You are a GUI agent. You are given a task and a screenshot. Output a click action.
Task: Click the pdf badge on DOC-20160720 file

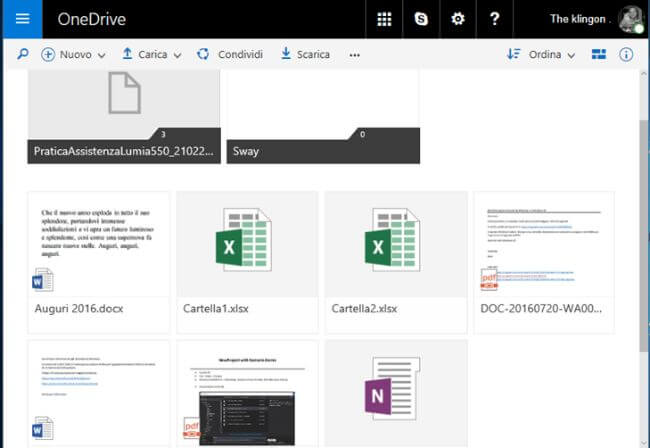(489, 279)
